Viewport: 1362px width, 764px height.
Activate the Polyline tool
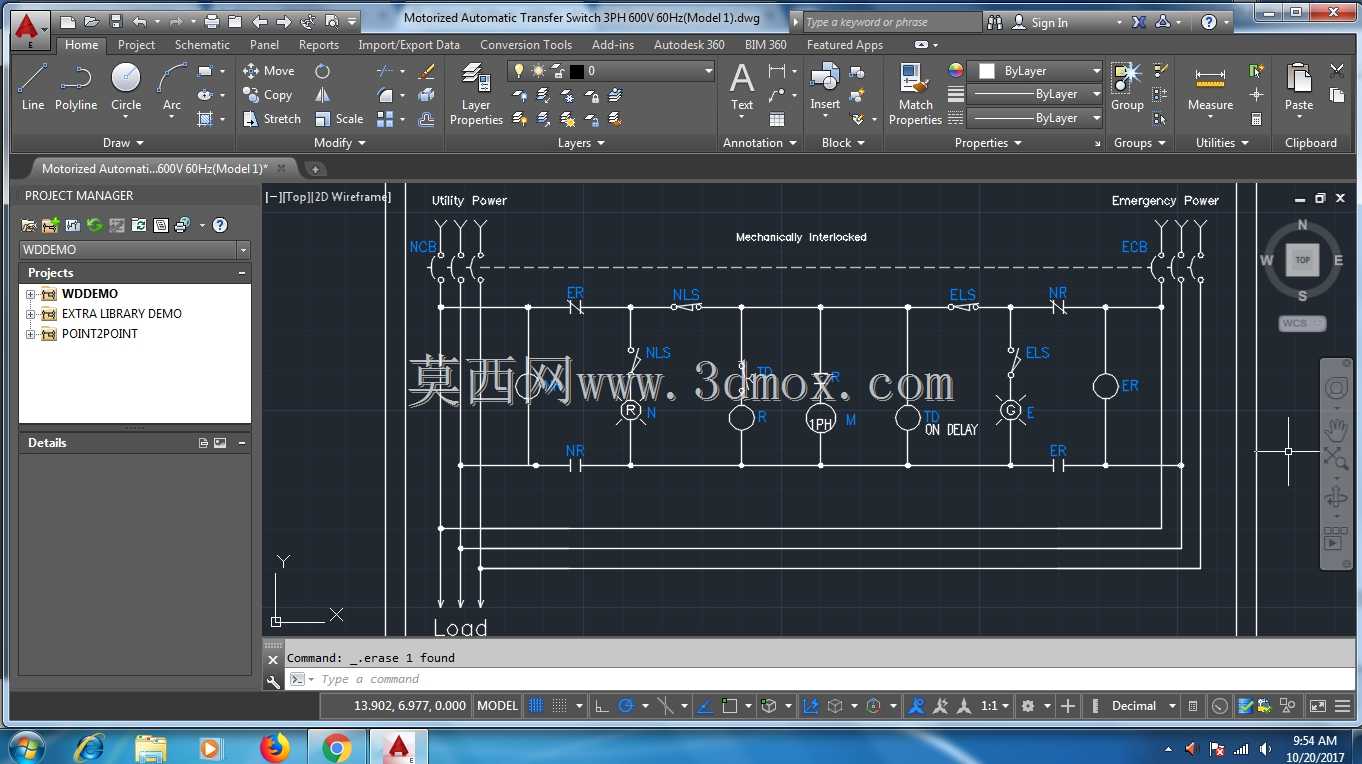76,87
